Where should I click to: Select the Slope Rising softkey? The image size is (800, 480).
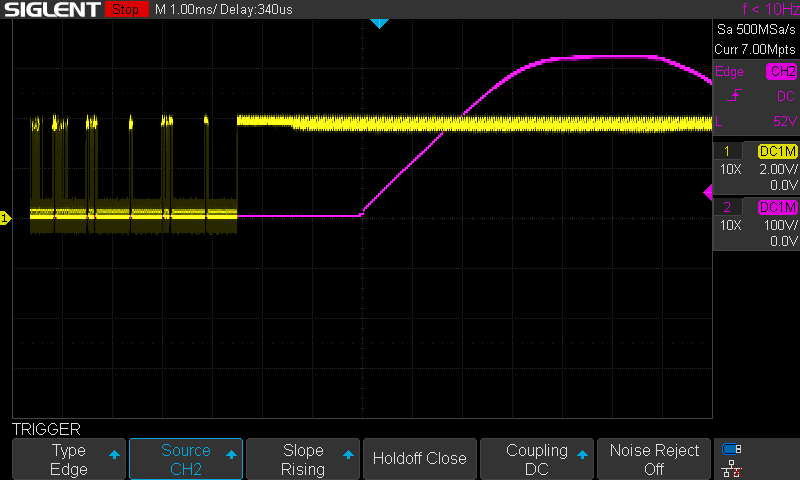(x=303, y=459)
